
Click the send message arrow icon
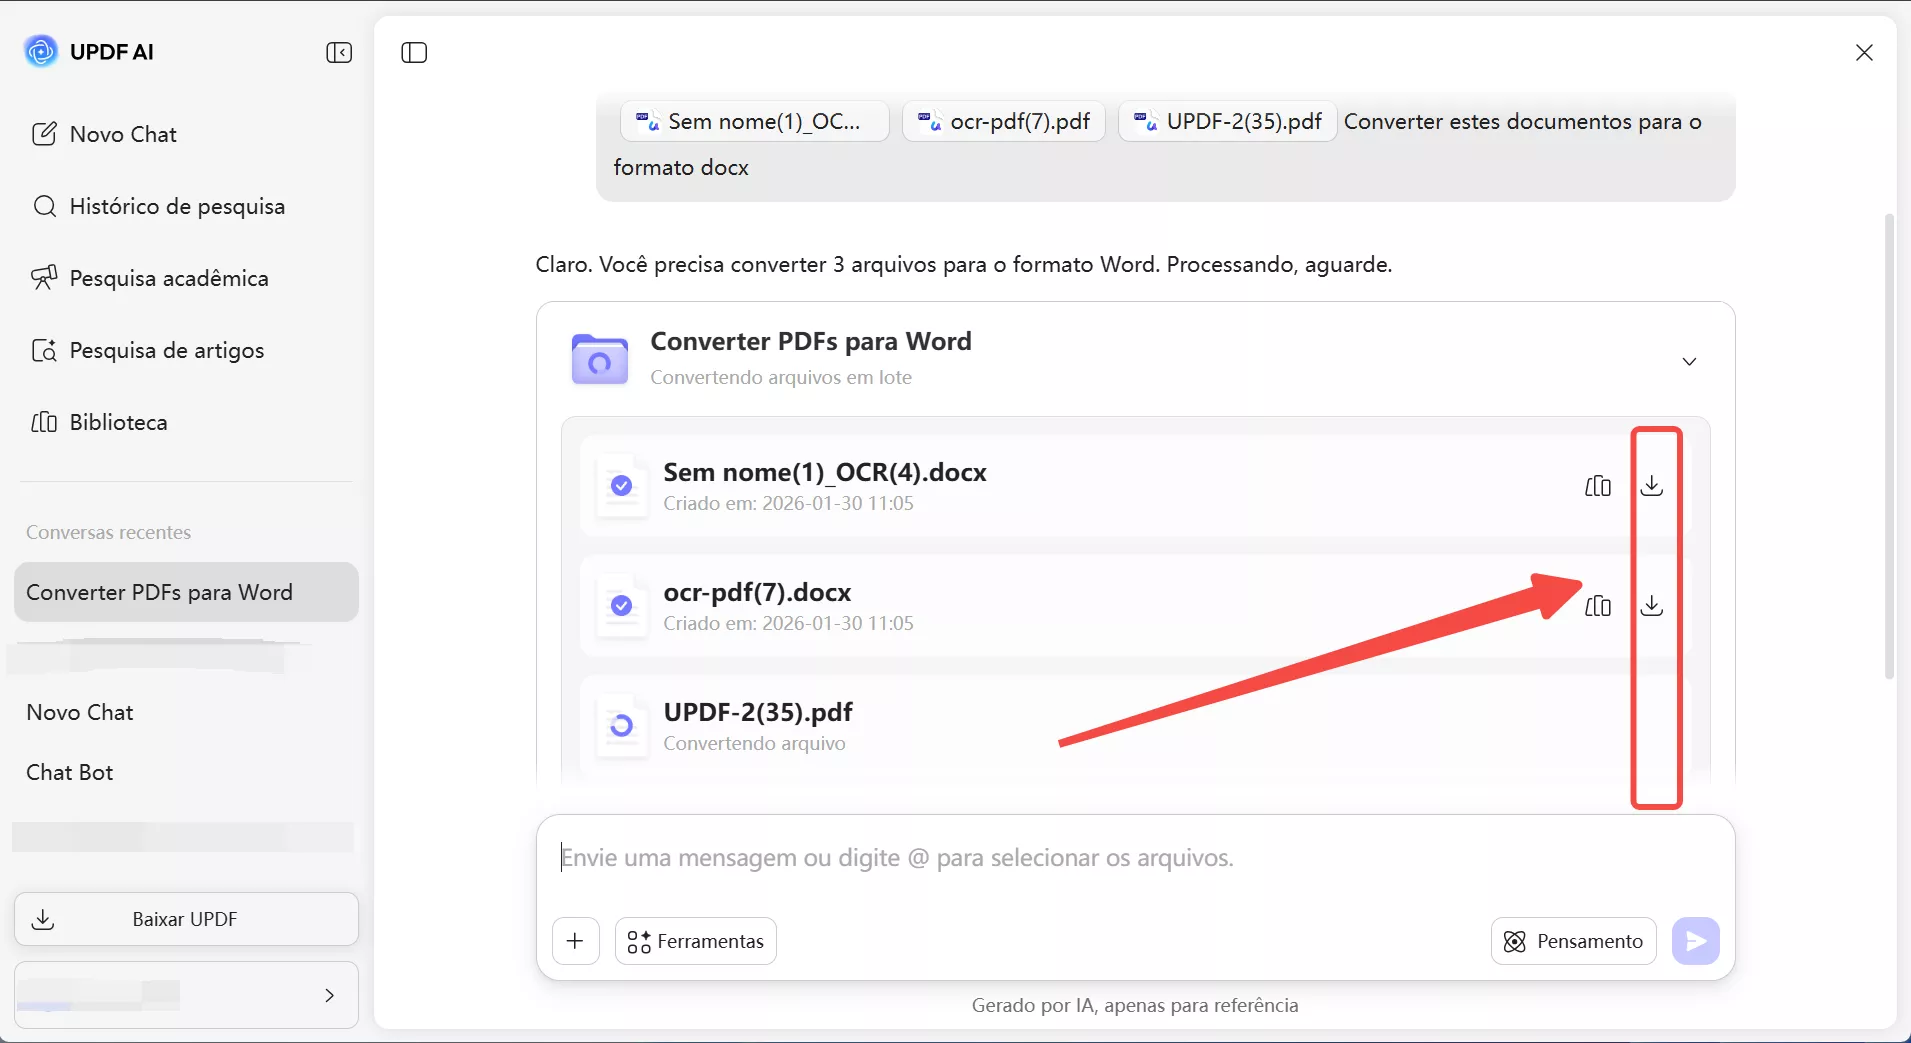[1695, 940]
